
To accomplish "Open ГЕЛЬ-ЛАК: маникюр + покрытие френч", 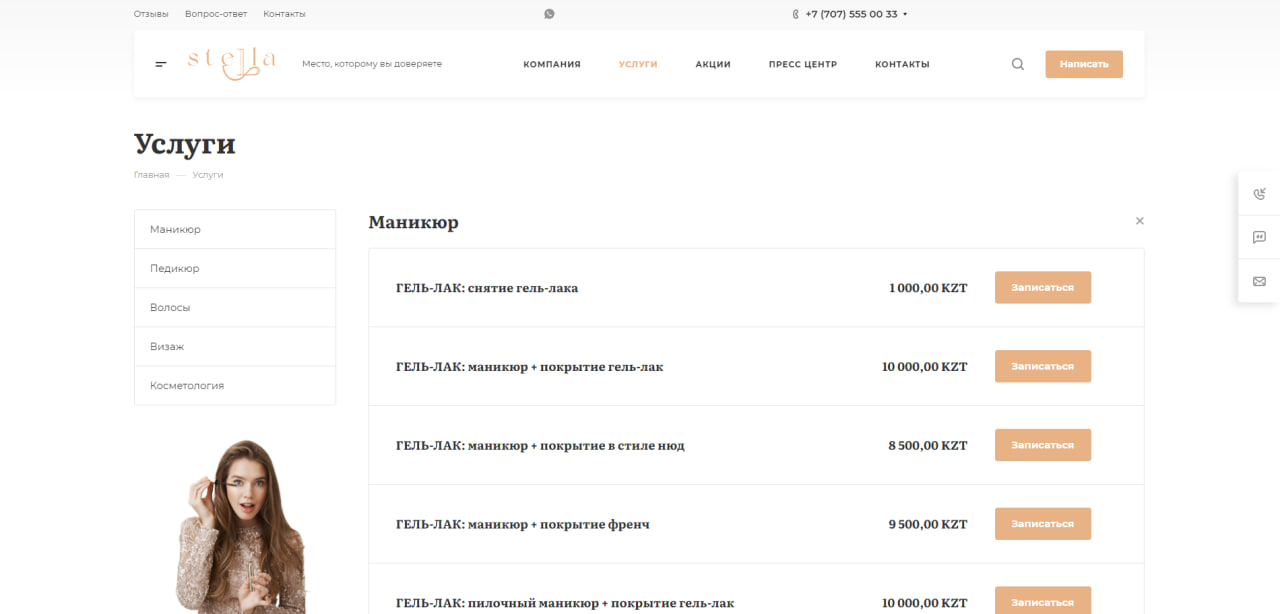I will [x=523, y=524].
